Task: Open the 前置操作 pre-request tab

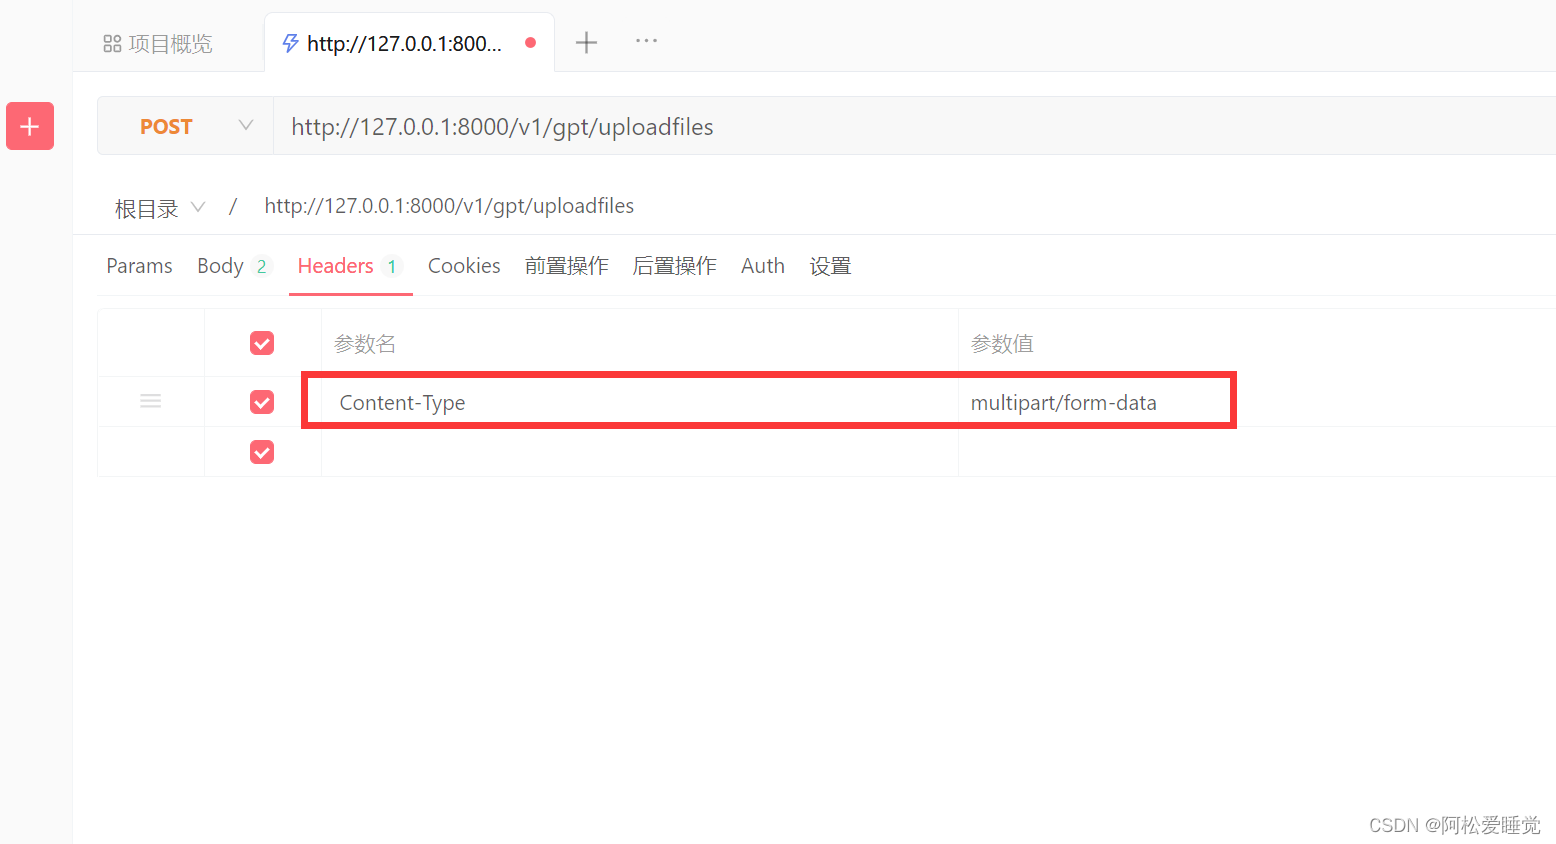Action: point(566,266)
